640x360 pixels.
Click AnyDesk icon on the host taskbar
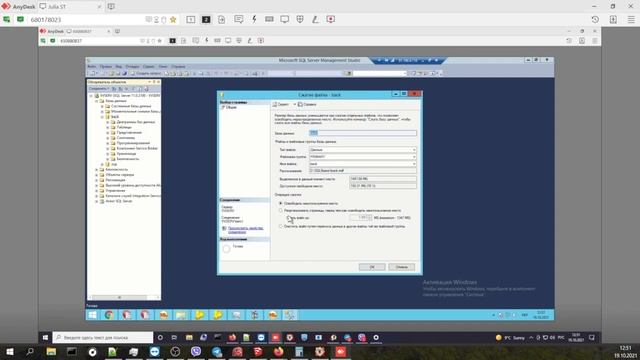tap(341, 352)
